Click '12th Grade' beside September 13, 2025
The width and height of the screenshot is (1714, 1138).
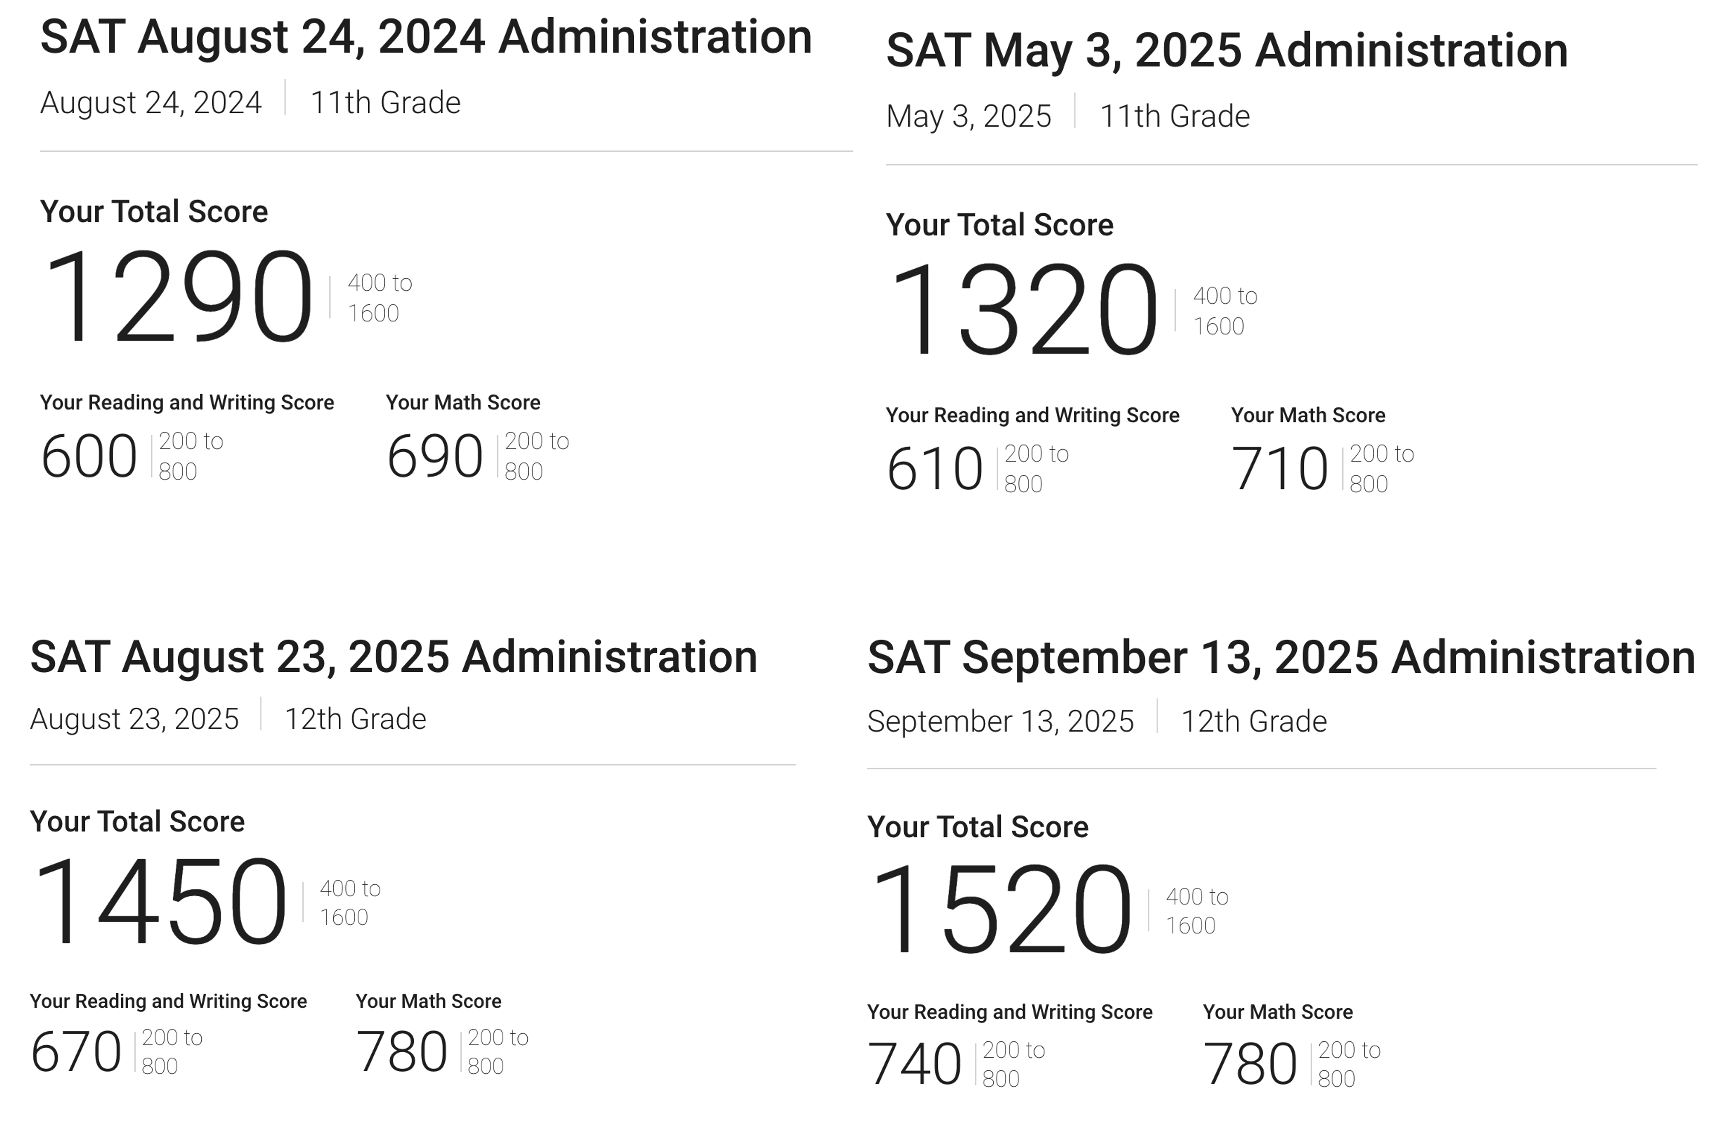point(1254,722)
